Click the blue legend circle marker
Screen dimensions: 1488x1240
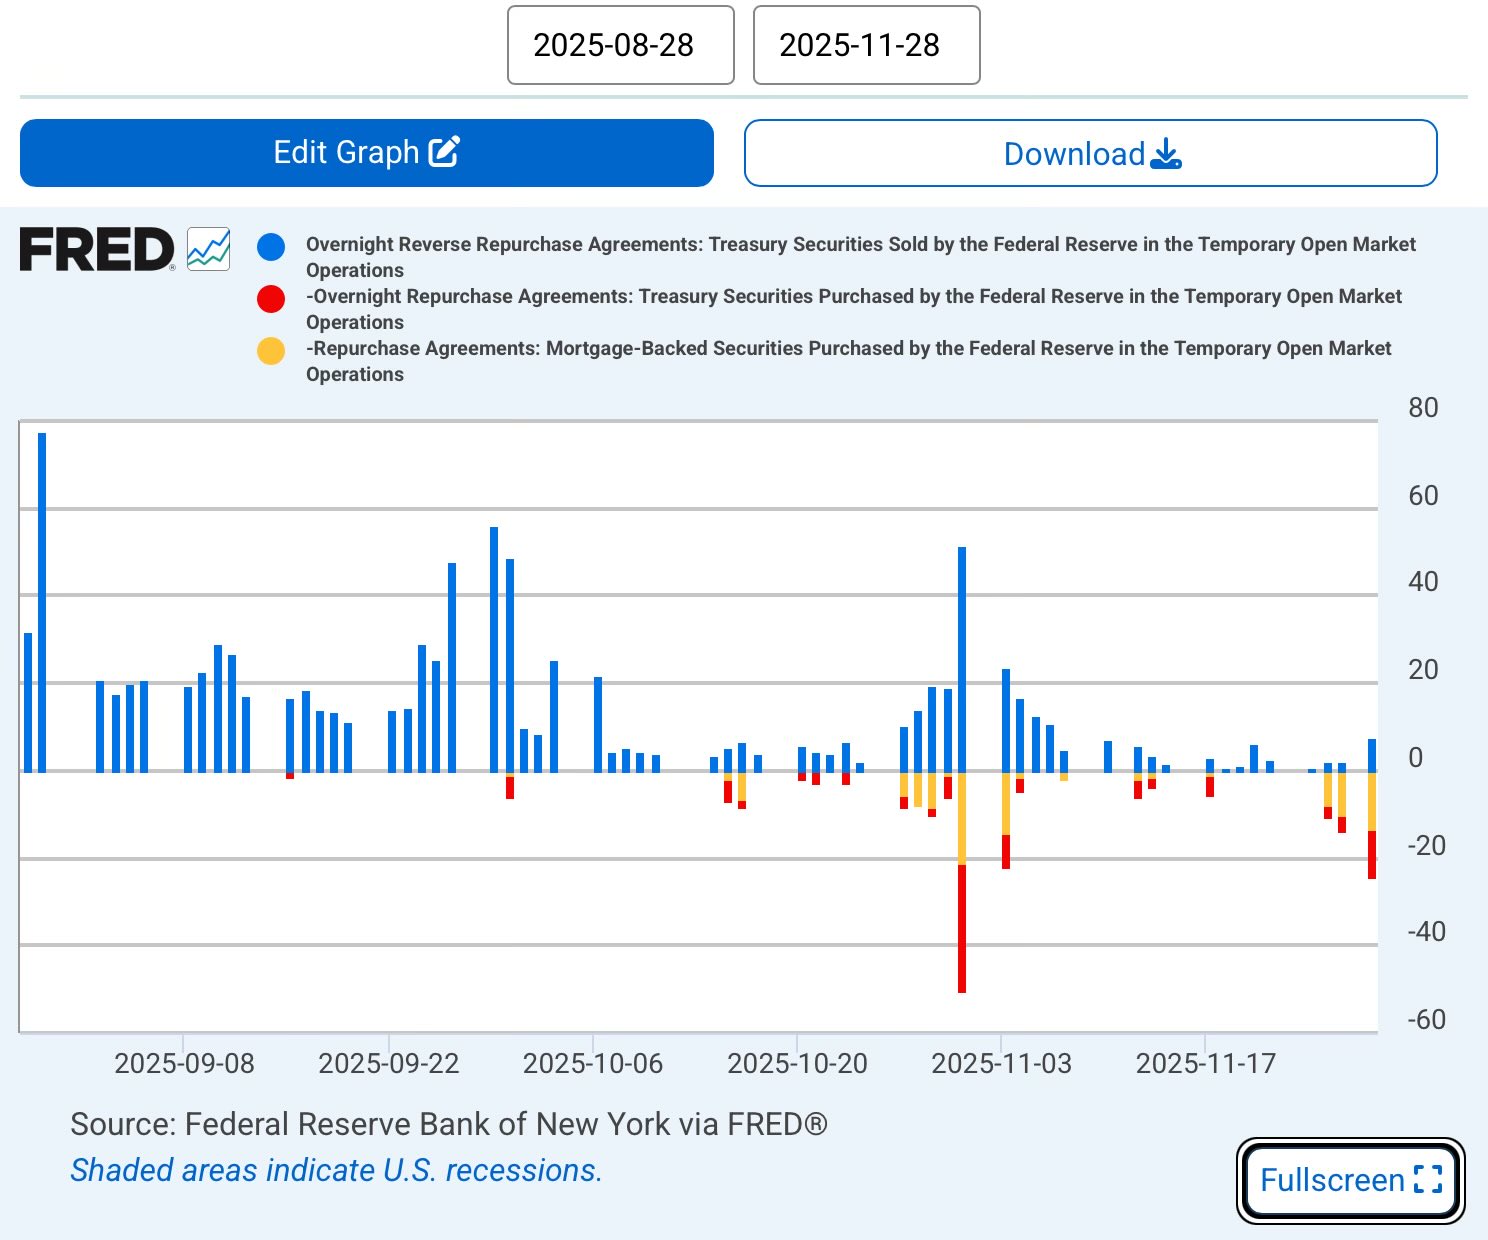click(x=271, y=247)
